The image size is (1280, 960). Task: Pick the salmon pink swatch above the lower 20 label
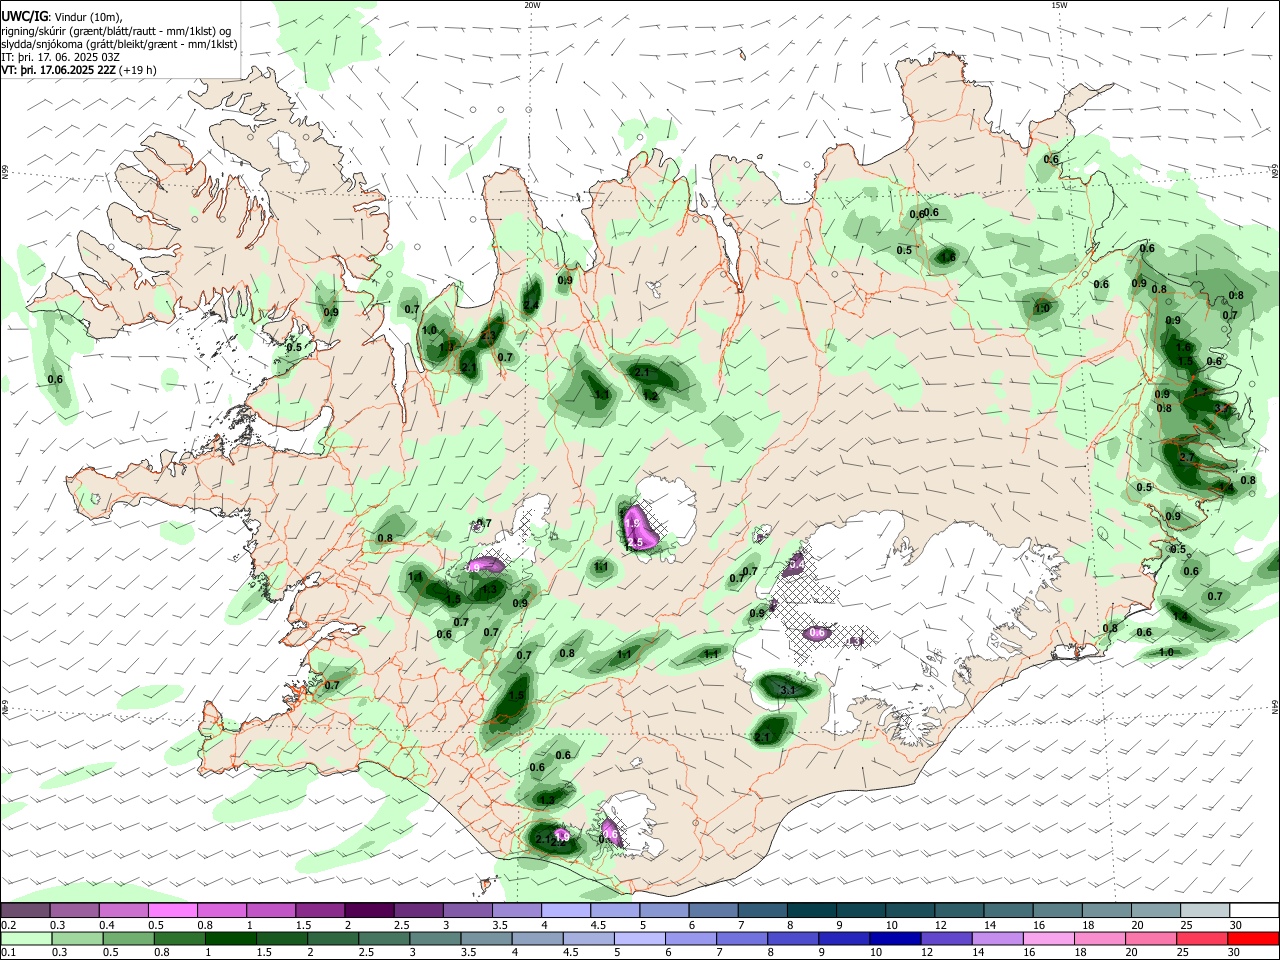[1151, 938]
